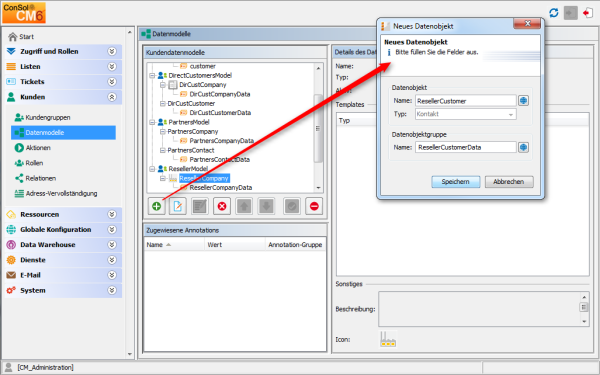
Task: Click the ConSol CM6 logo
Action: coord(24,13)
